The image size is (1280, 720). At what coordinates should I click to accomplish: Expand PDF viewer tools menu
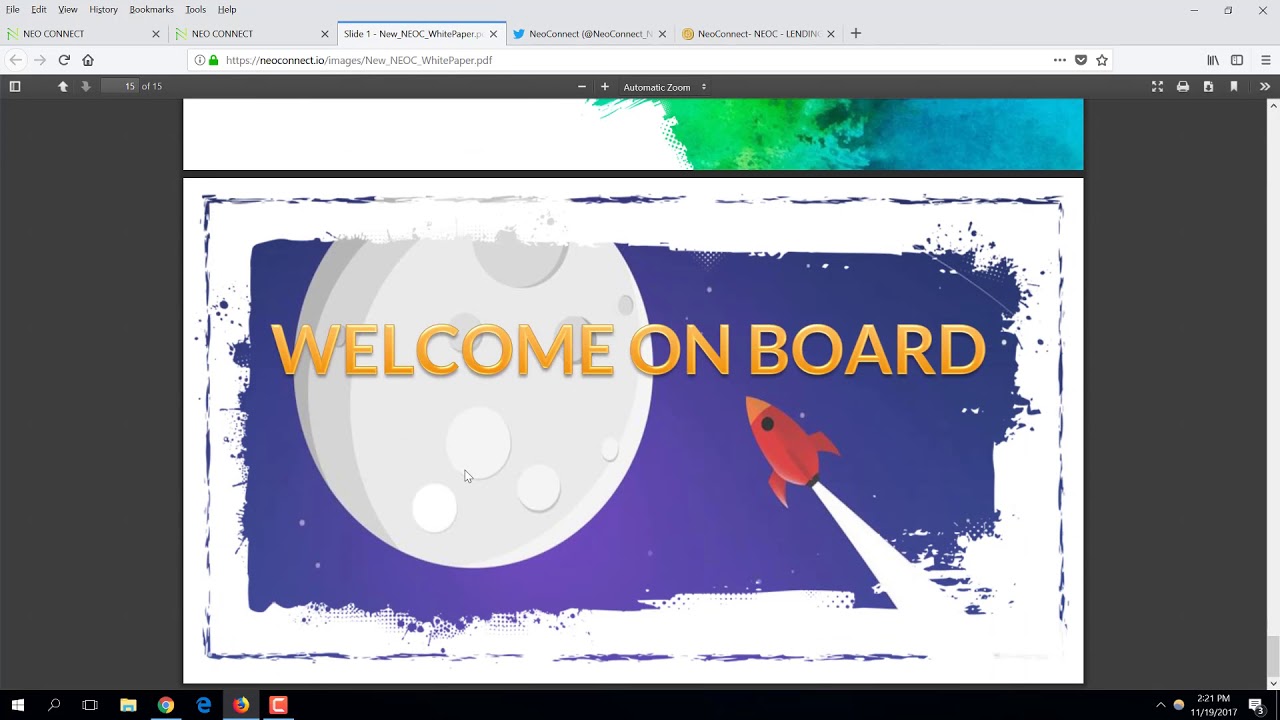pyautogui.click(x=1265, y=87)
